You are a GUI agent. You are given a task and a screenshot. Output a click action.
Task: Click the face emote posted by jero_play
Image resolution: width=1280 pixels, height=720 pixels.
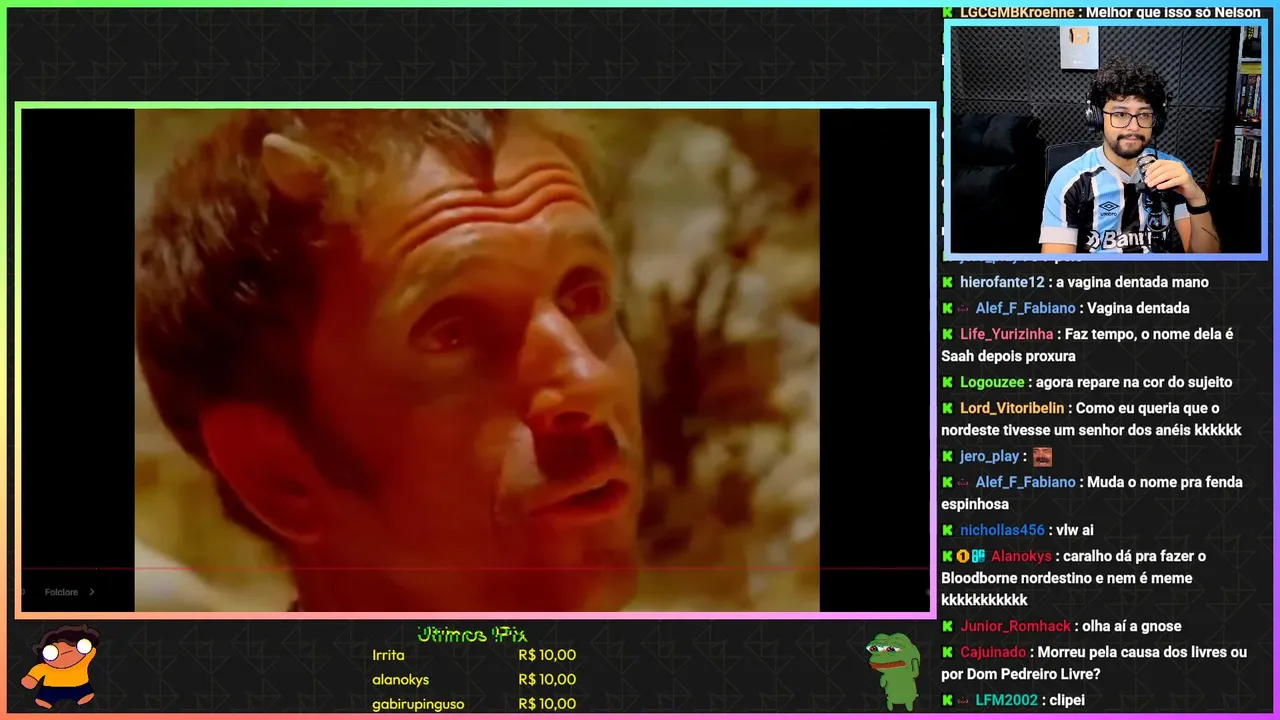(1042, 457)
